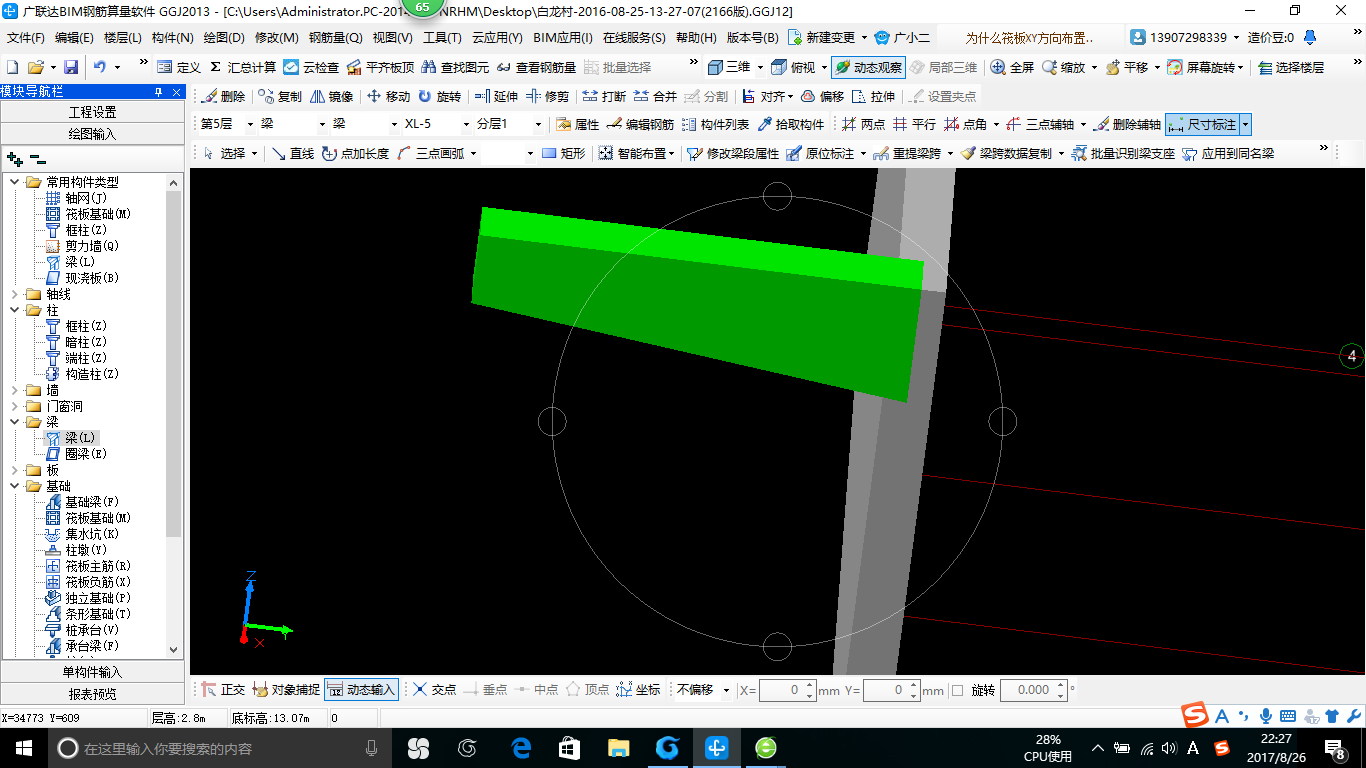Image resolution: width=1366 pixels, height=768 pixels.
Task: Open the 构件(N) menu
Action: (x=172, y=38)
